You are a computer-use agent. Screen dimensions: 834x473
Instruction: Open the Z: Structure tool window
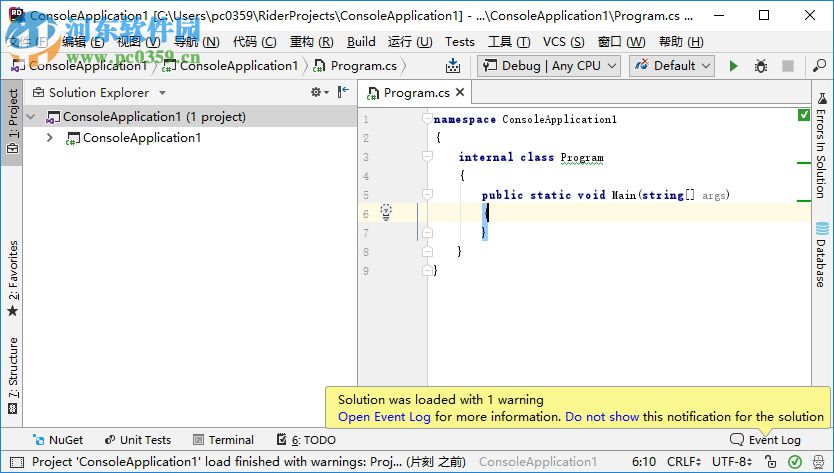(12, 376)
